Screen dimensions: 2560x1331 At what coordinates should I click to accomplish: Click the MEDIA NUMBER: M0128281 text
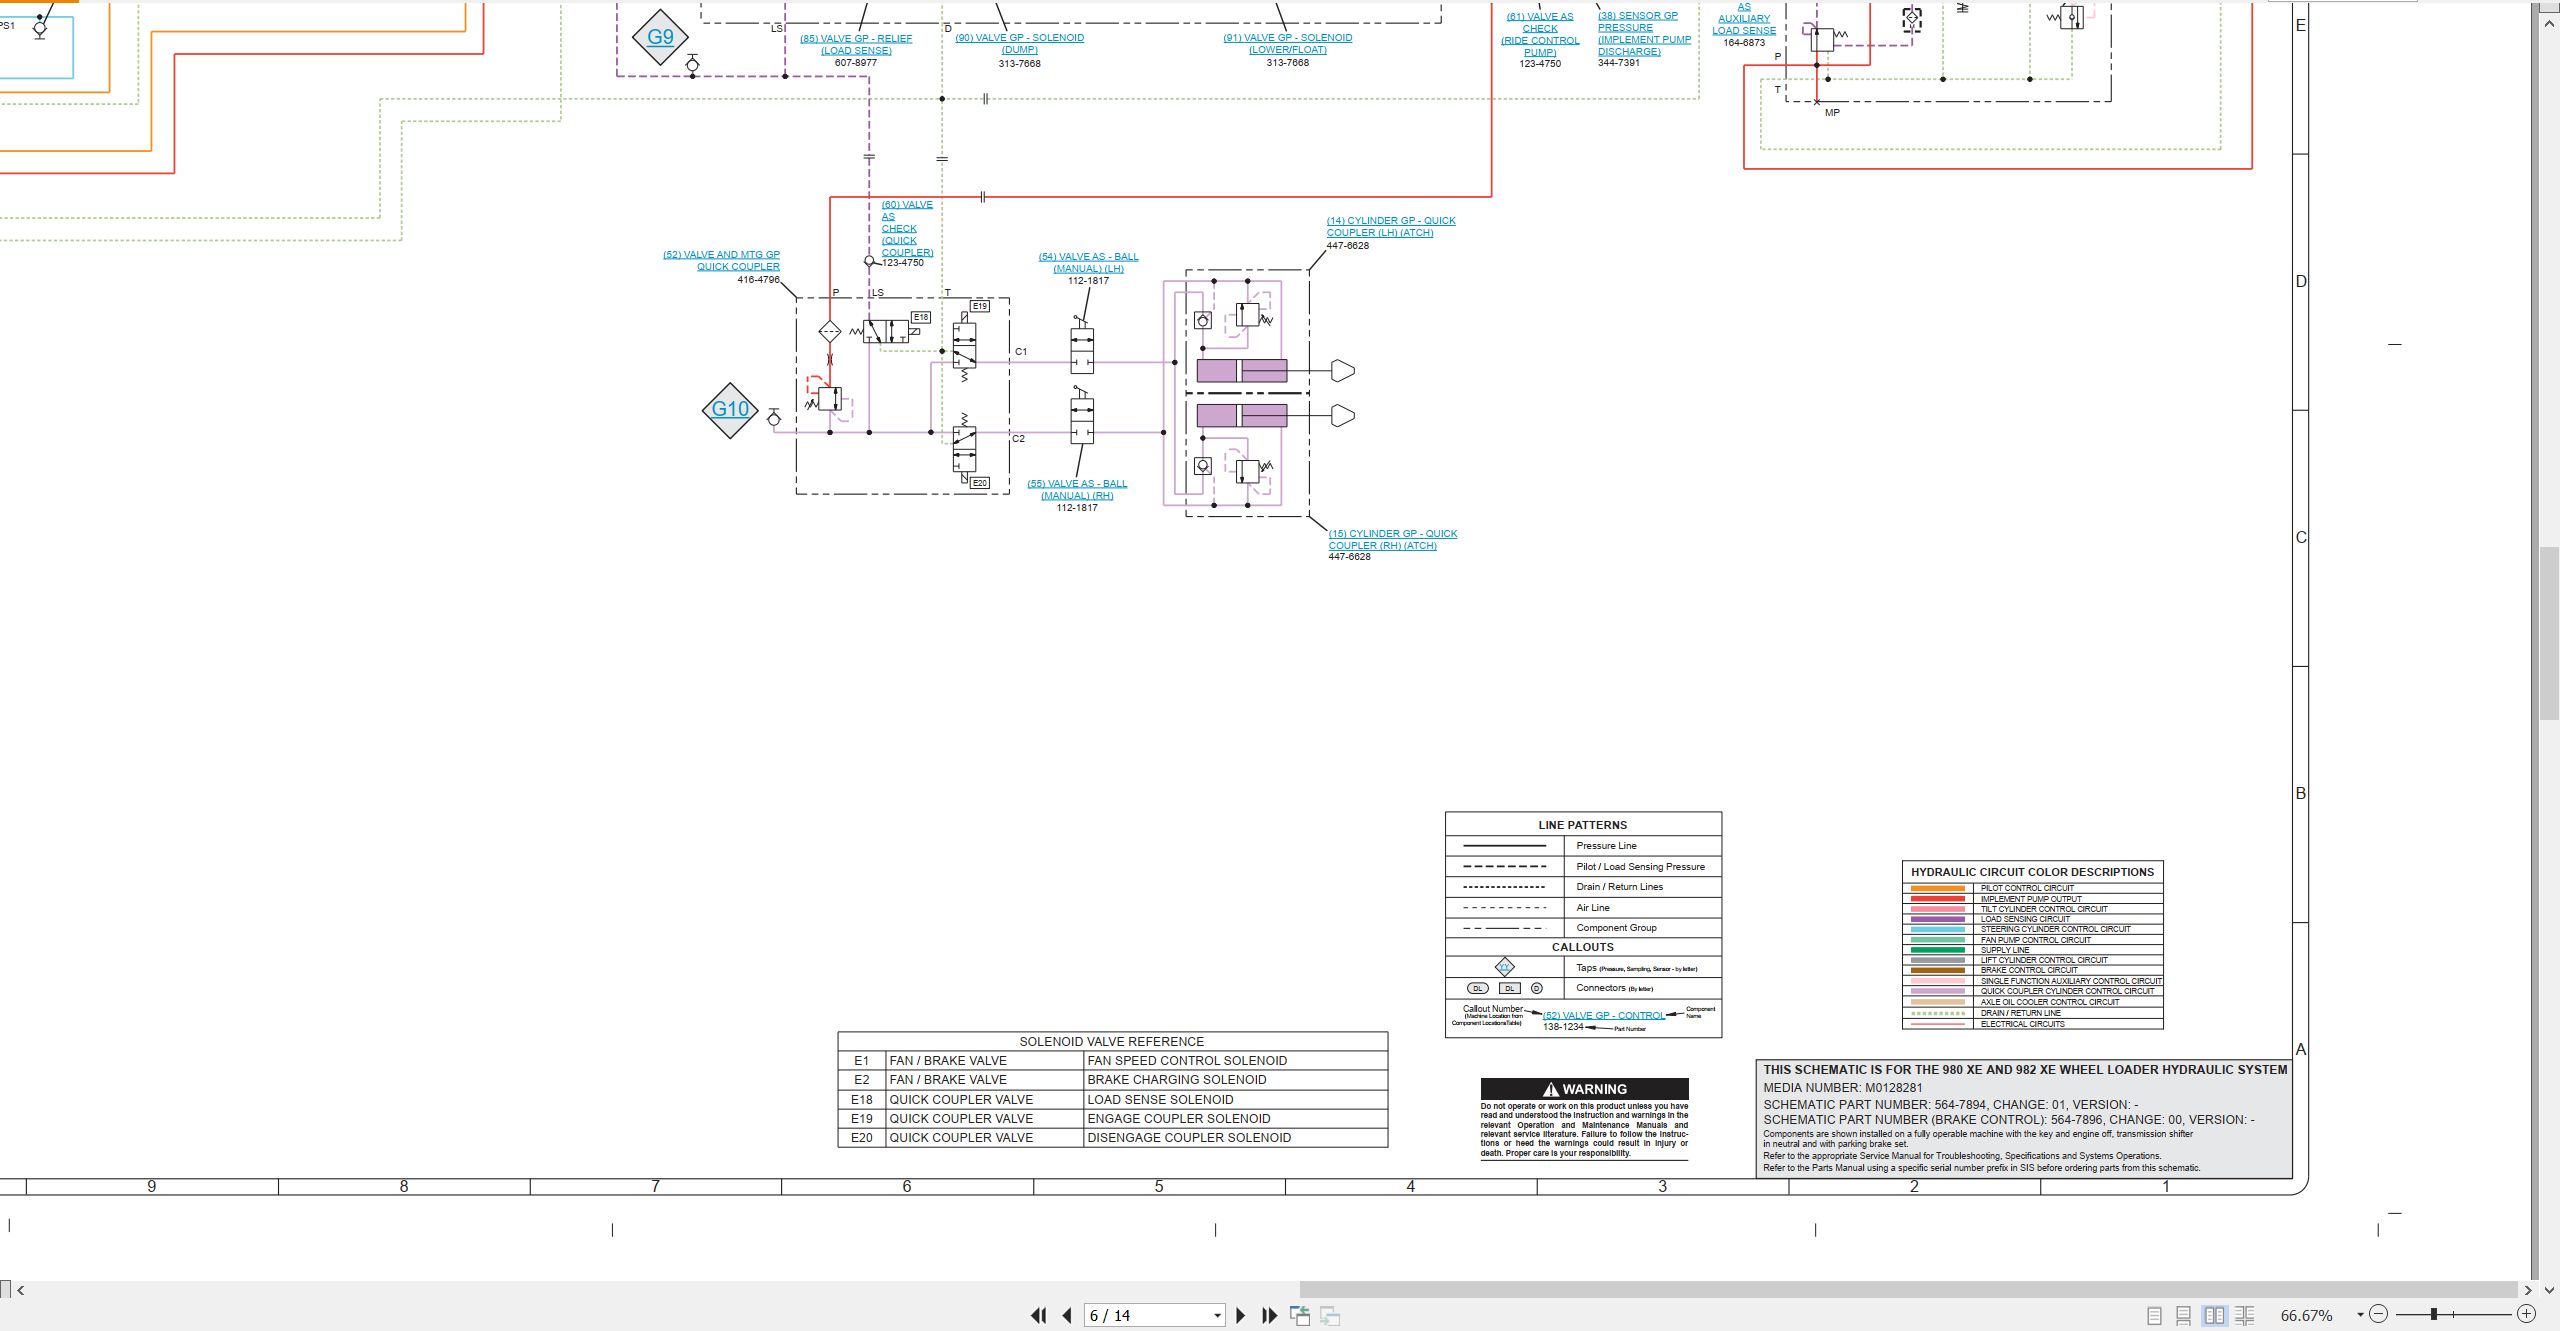tap(1843, 1087)
